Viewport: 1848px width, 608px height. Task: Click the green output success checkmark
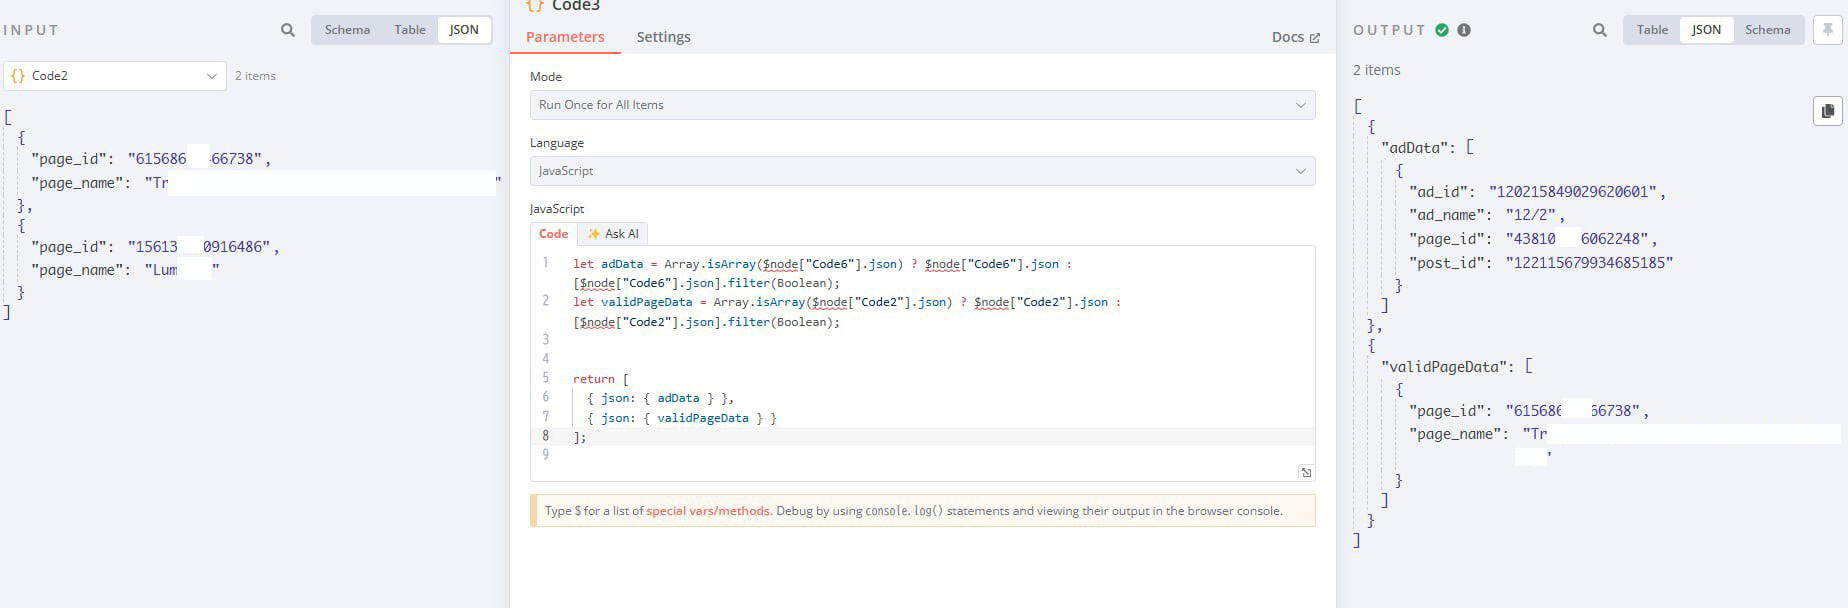1442,30
